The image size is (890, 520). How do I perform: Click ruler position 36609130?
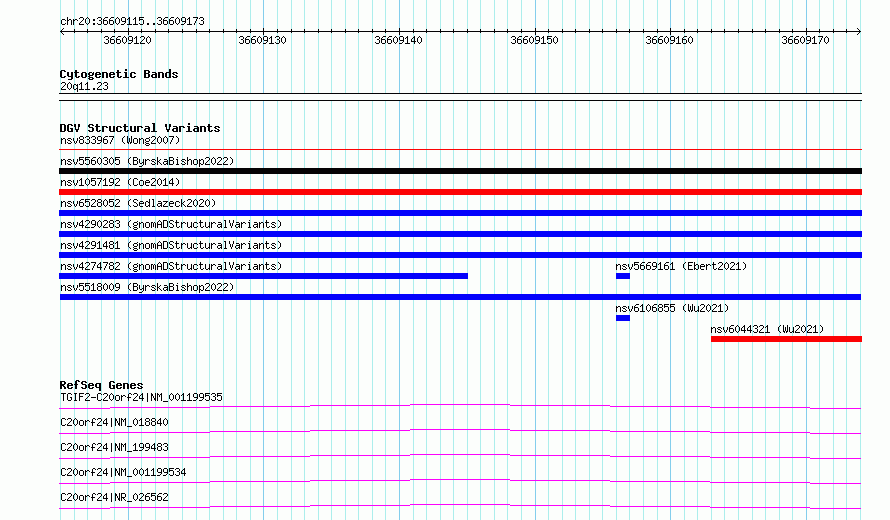pos(262,40)
